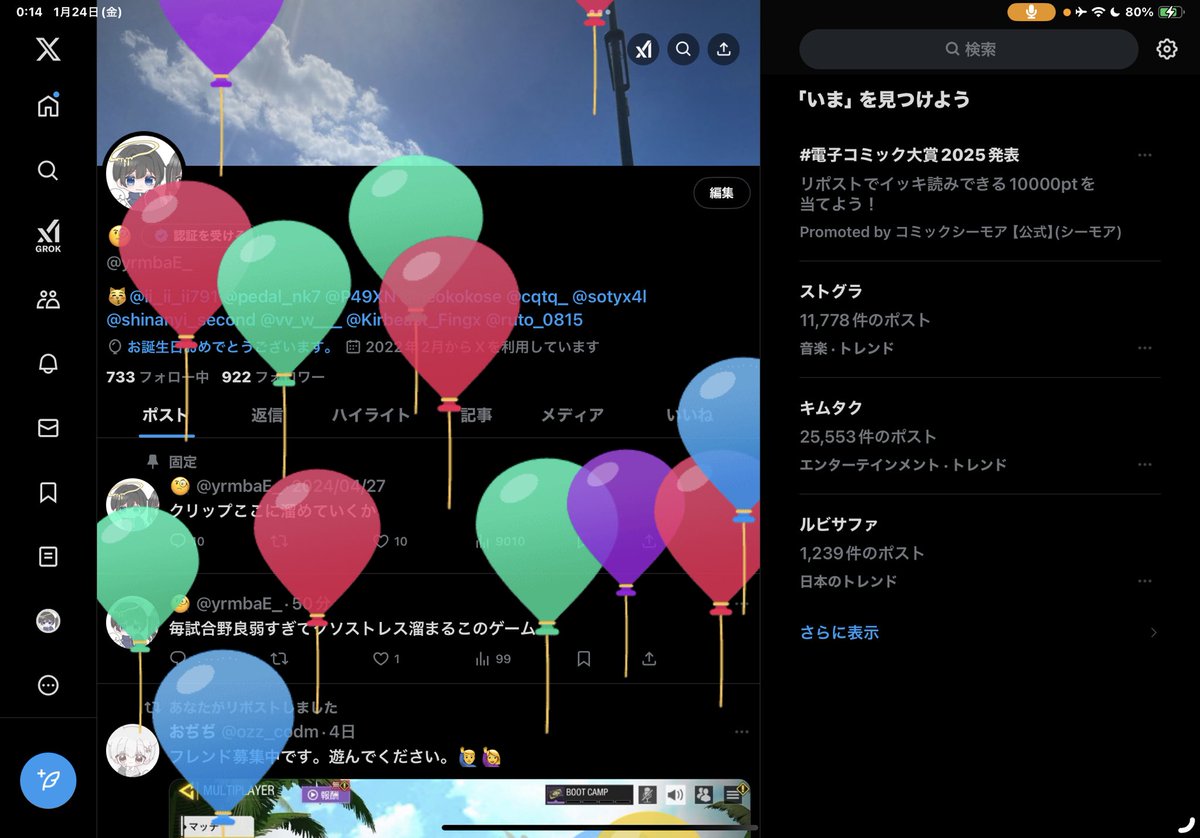Open trend #電子コミック大賞2025発表
This screenshot has width=1200, height=838.
[x=909, y=155]
